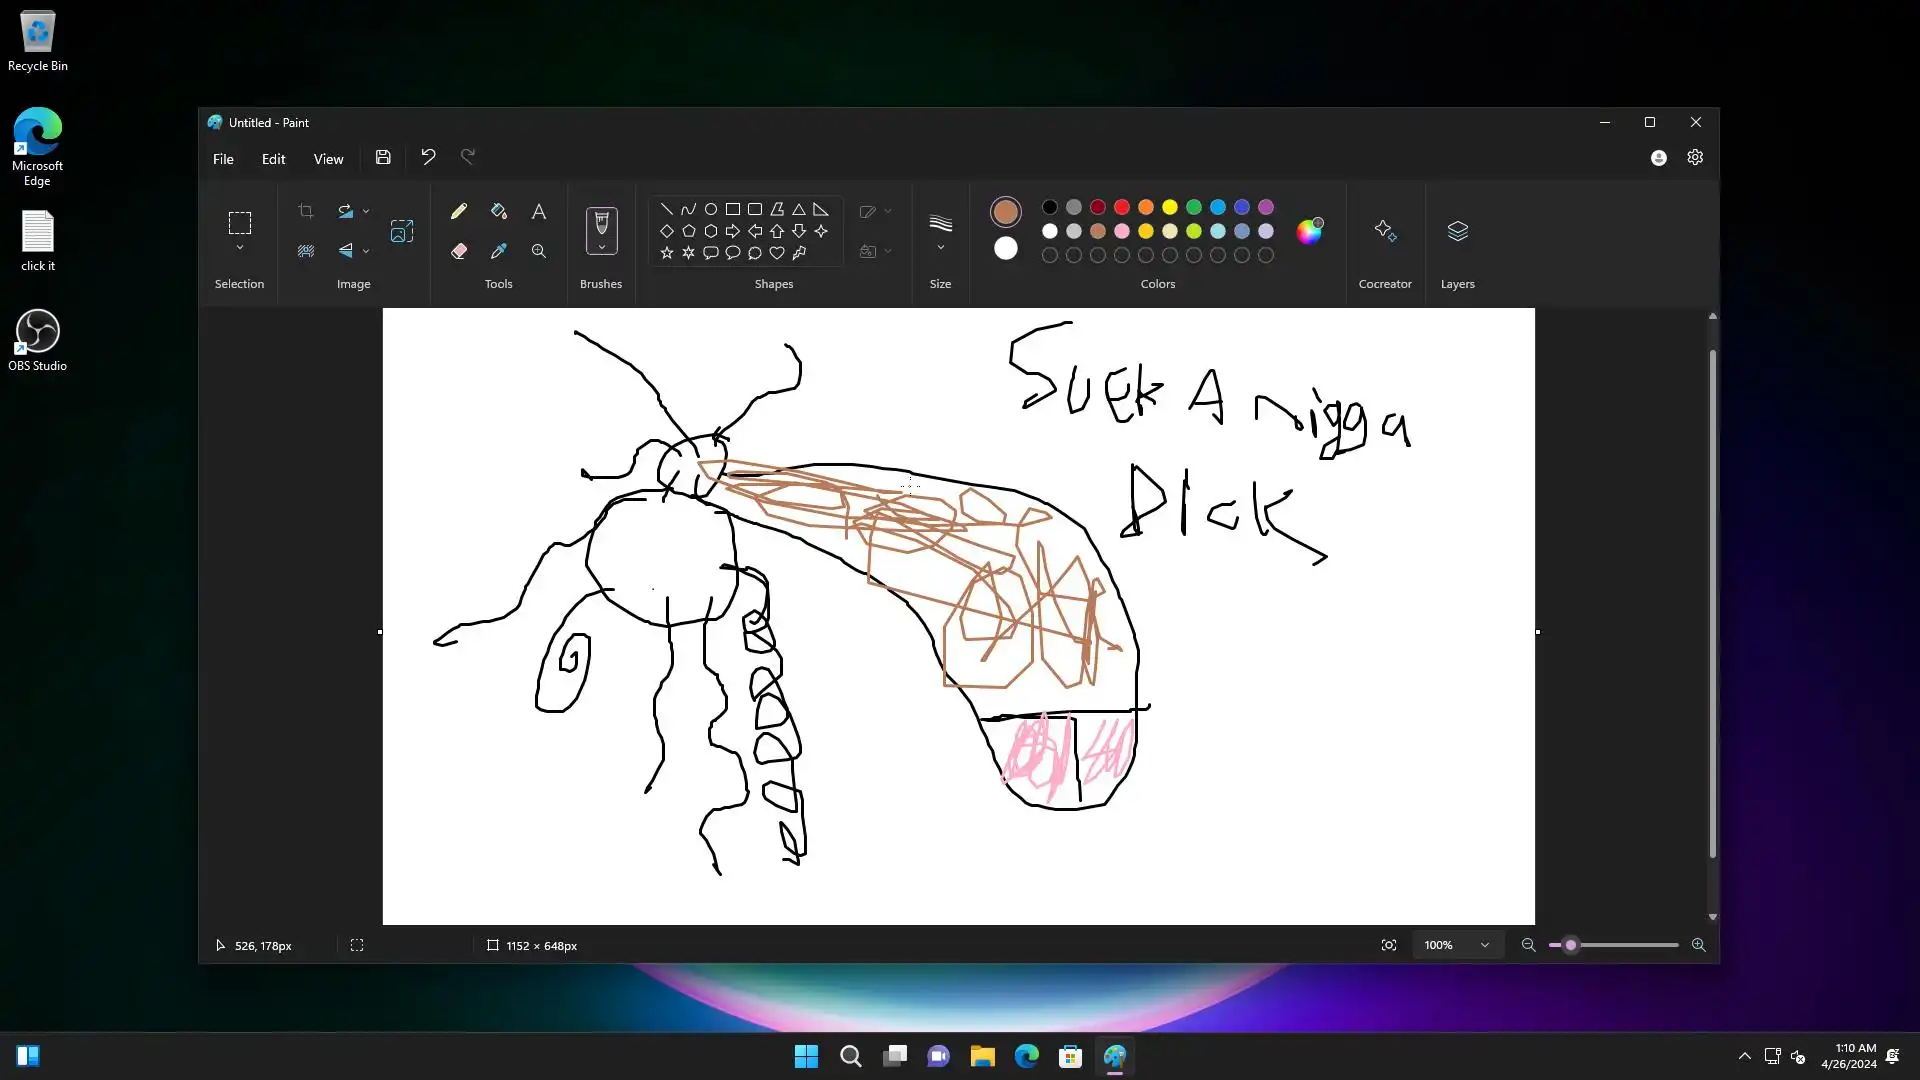This screenshot has height=1080, width=1920.
Task: Open the Cocreator panel
Action: coord(1385,232)
